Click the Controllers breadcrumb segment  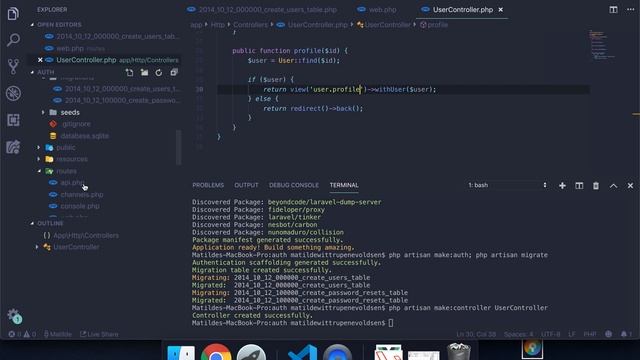tap(250, 25)
